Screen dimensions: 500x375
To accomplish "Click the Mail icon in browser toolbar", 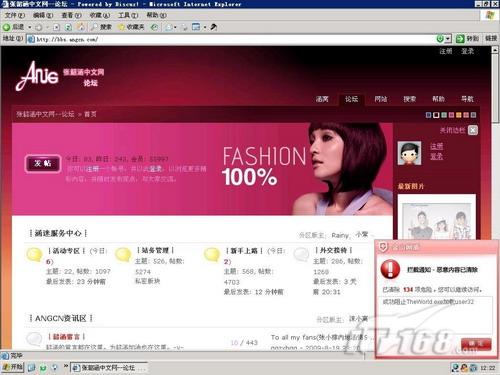I will 169,27.
